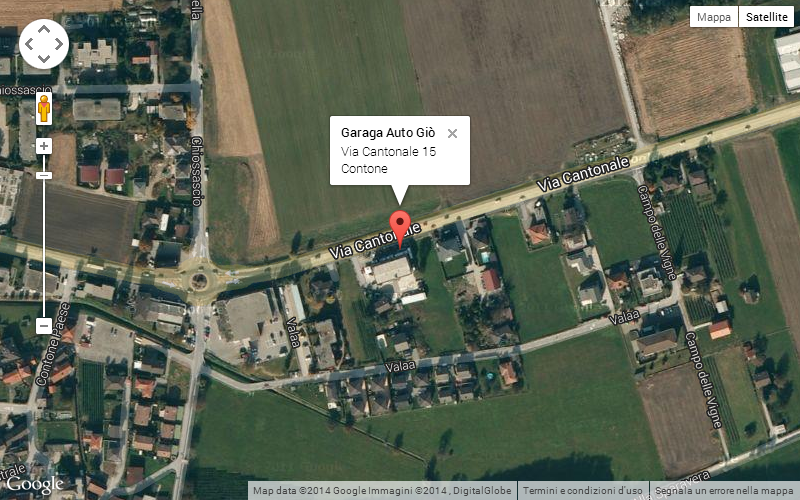The height and width of the screenshot is (500, 800).
Task: Pan the map left with arrow control
Action: (x=29, y=44)
